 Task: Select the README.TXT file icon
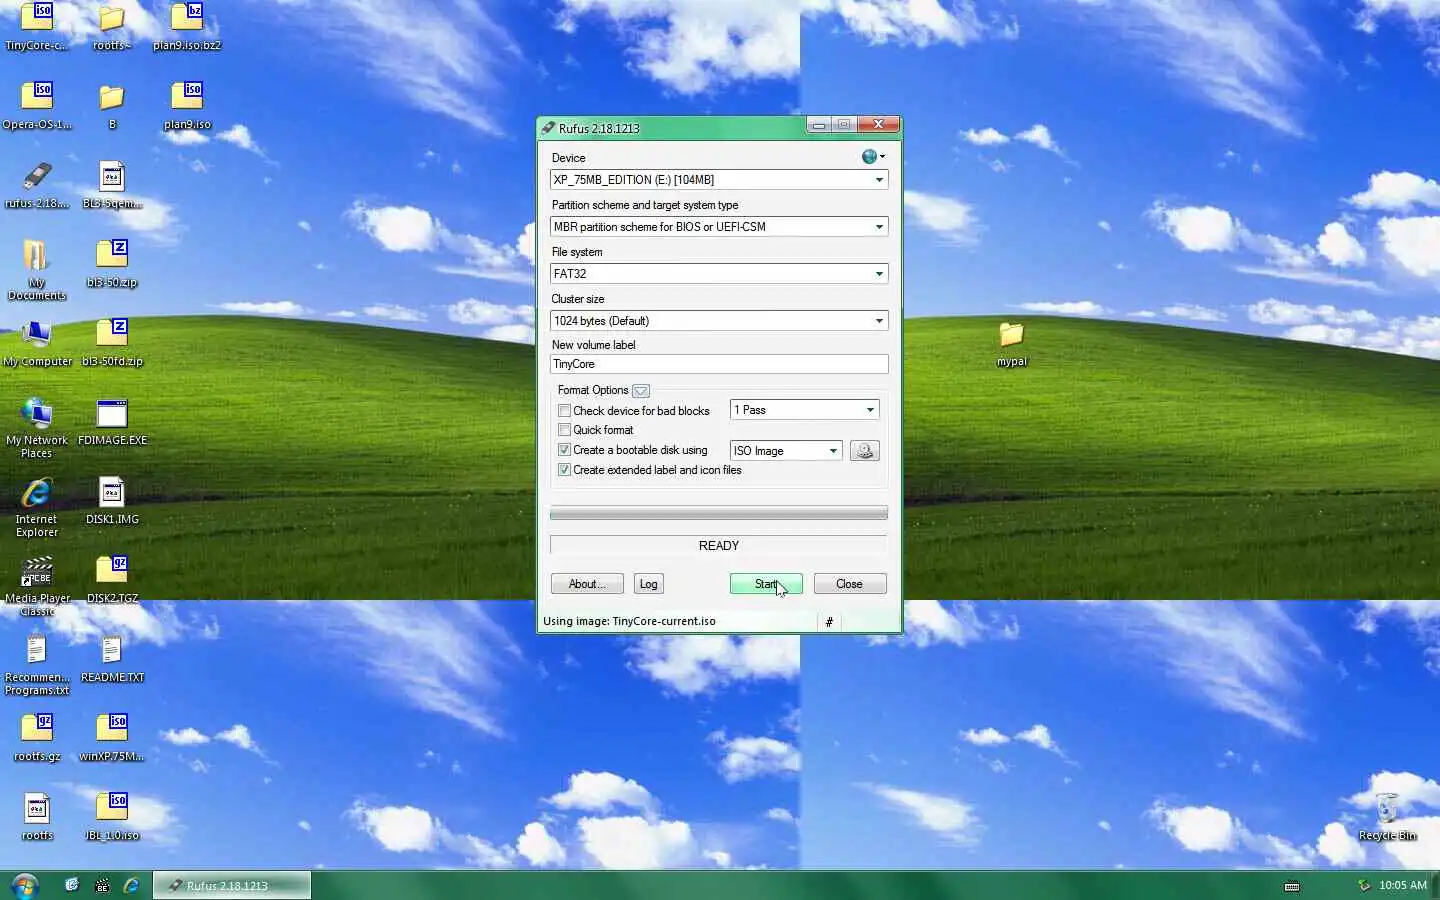(112, 659)
